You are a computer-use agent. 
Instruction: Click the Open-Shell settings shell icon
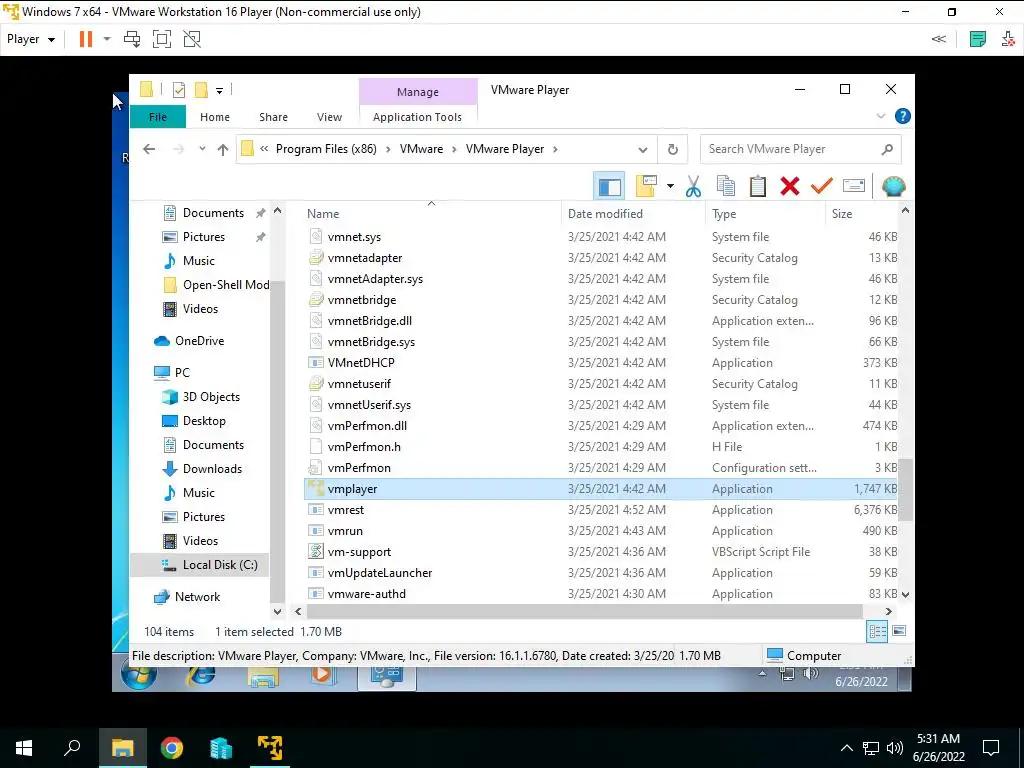coord(893,187)
